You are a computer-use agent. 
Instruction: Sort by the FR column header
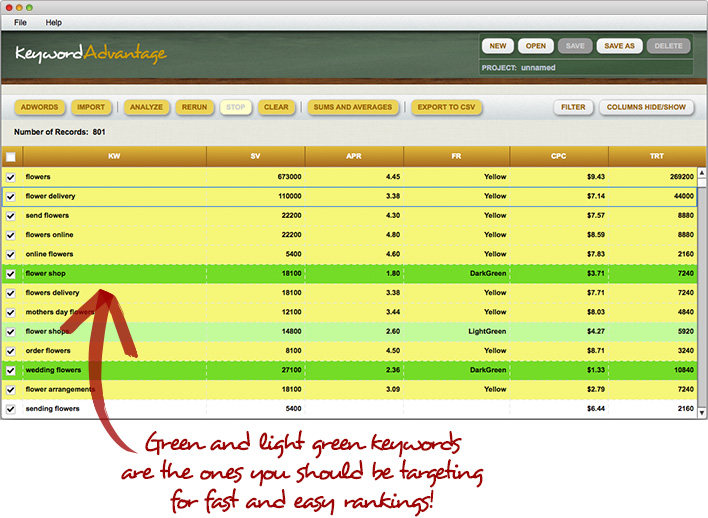click(x=456, y=156)
